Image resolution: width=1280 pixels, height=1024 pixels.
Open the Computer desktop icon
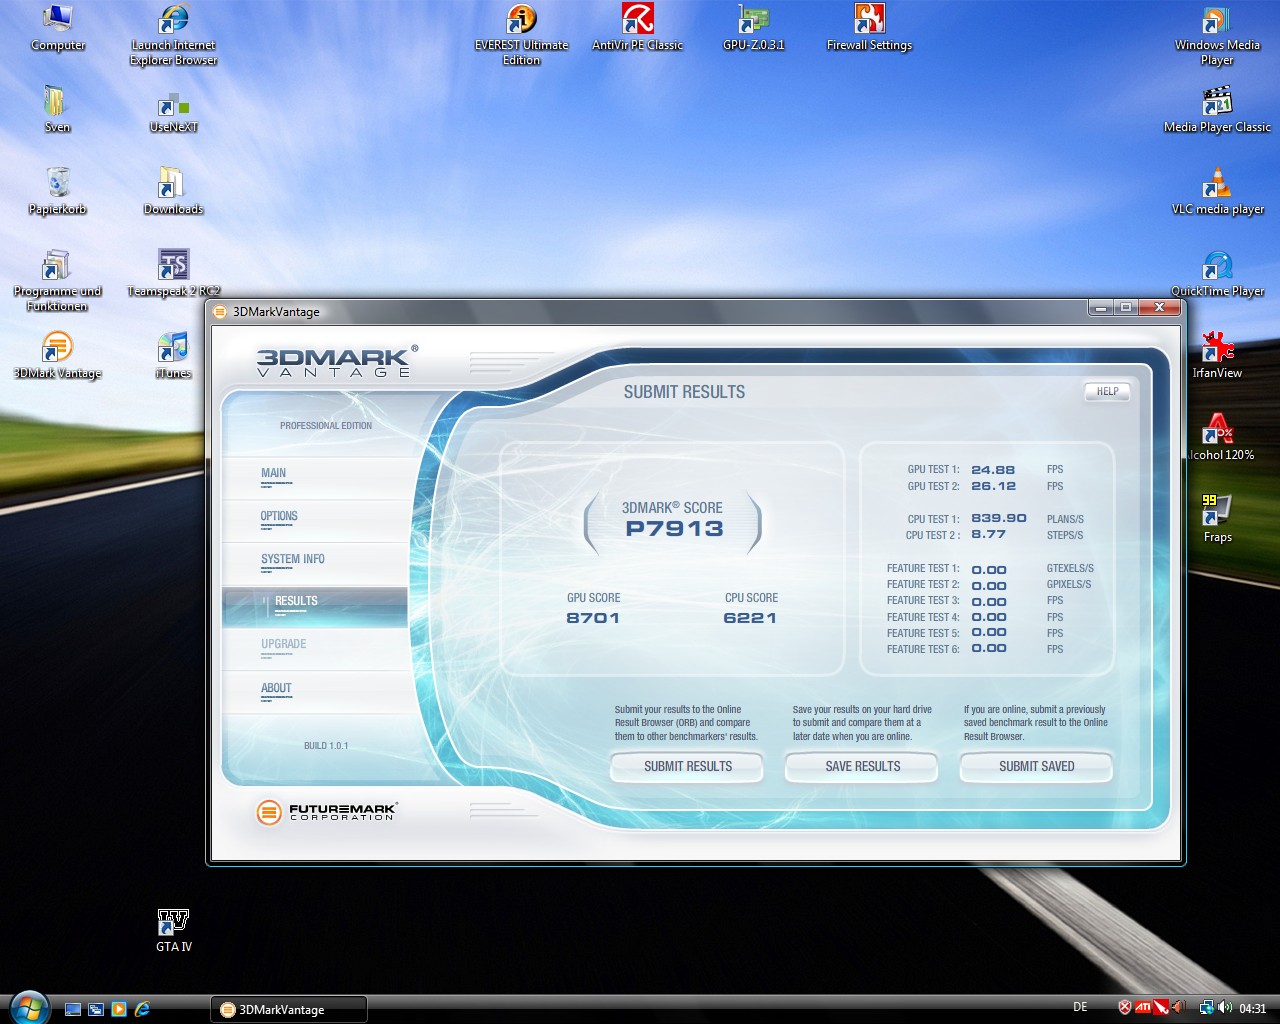[x=58, y=28]
